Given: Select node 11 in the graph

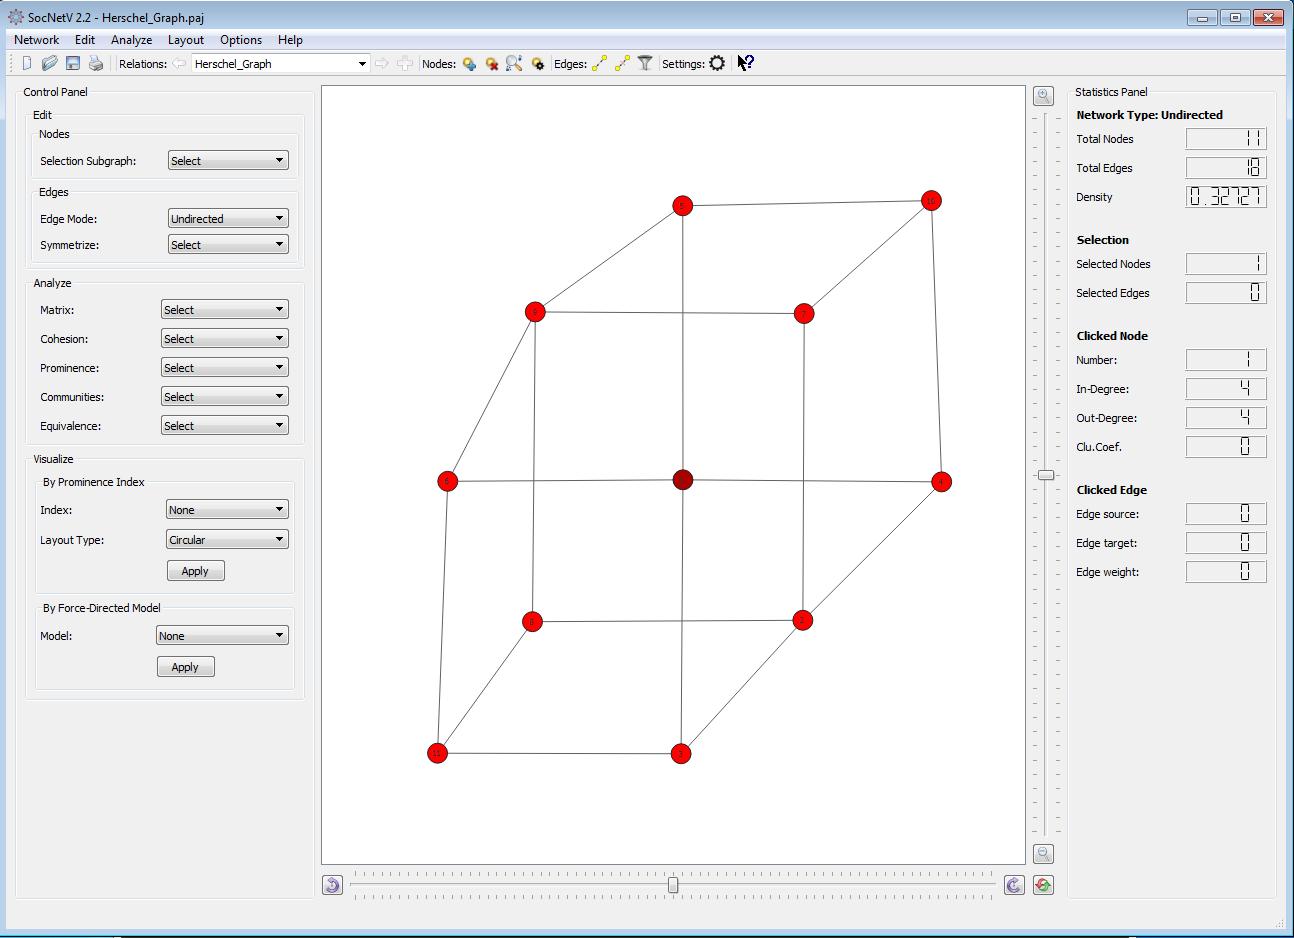Looking at the screenshot, I should (437, 753).
